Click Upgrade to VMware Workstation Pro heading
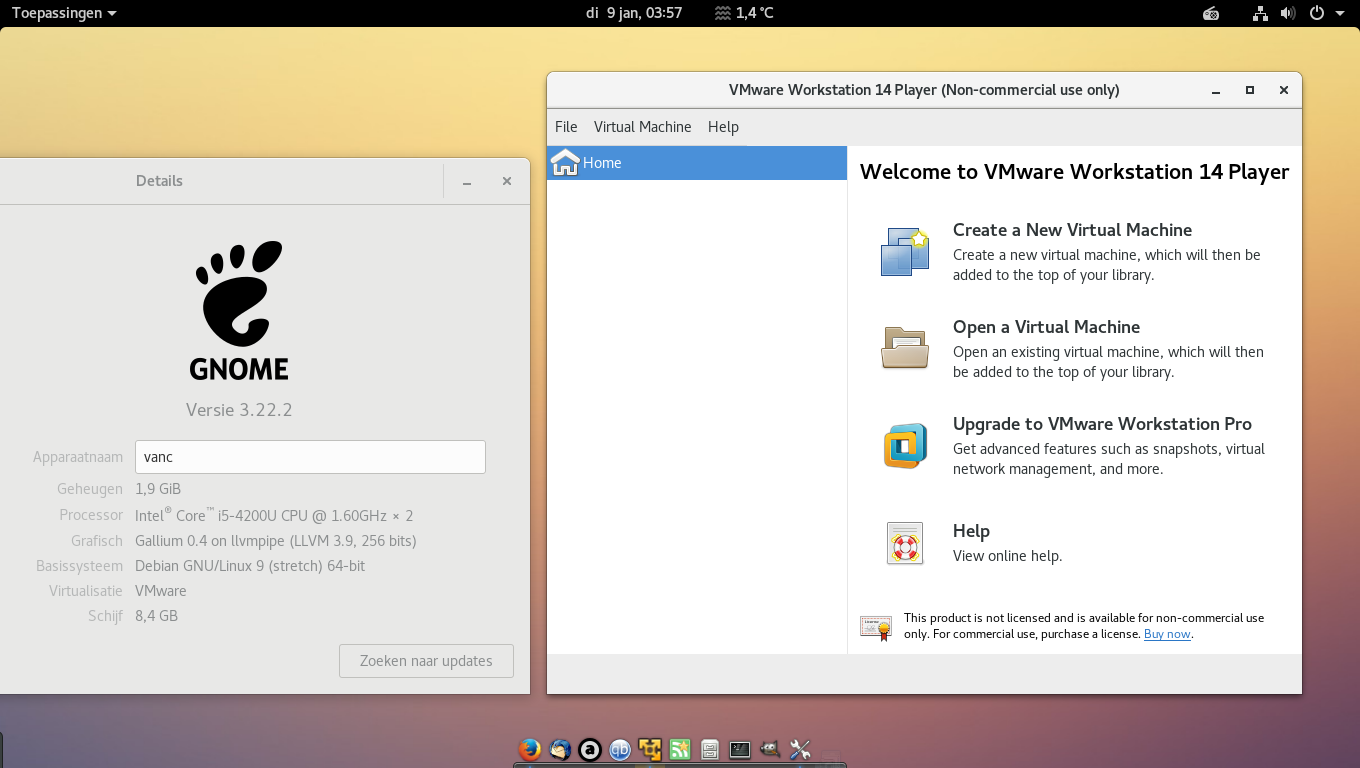 pyautogui.click(x=1102, y=424)
